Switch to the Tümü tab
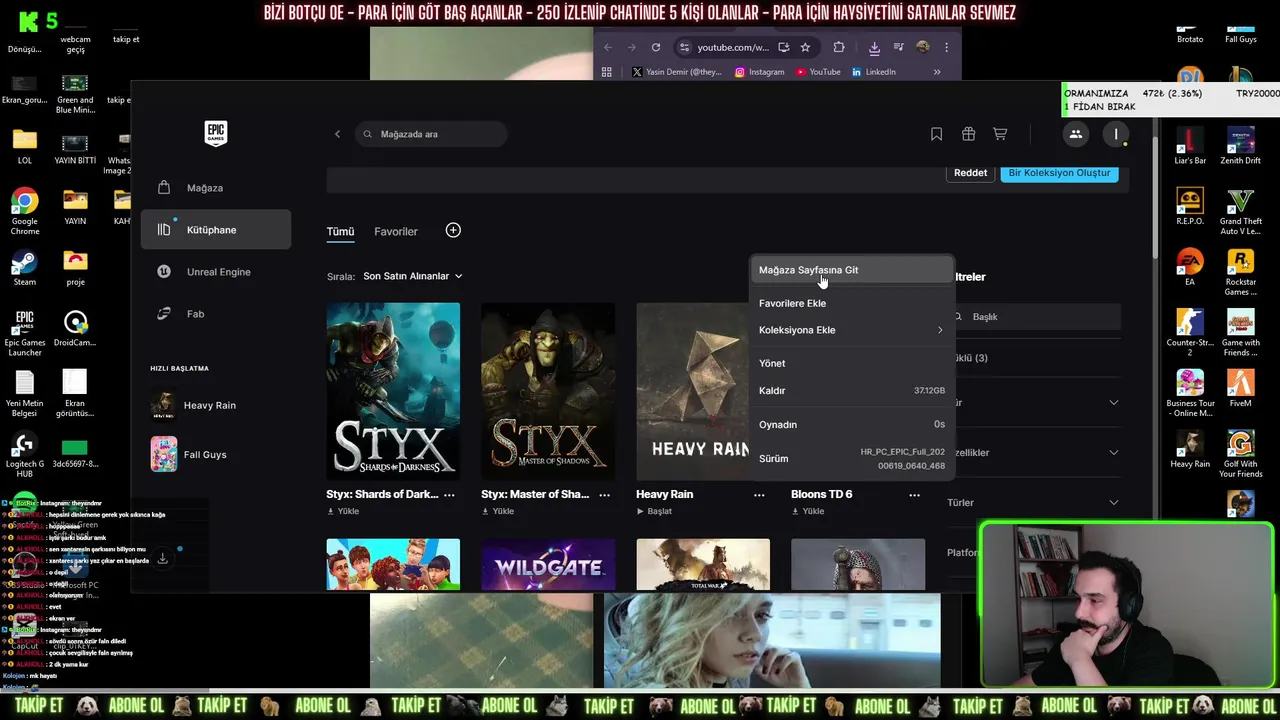 (x=340, y=231)
